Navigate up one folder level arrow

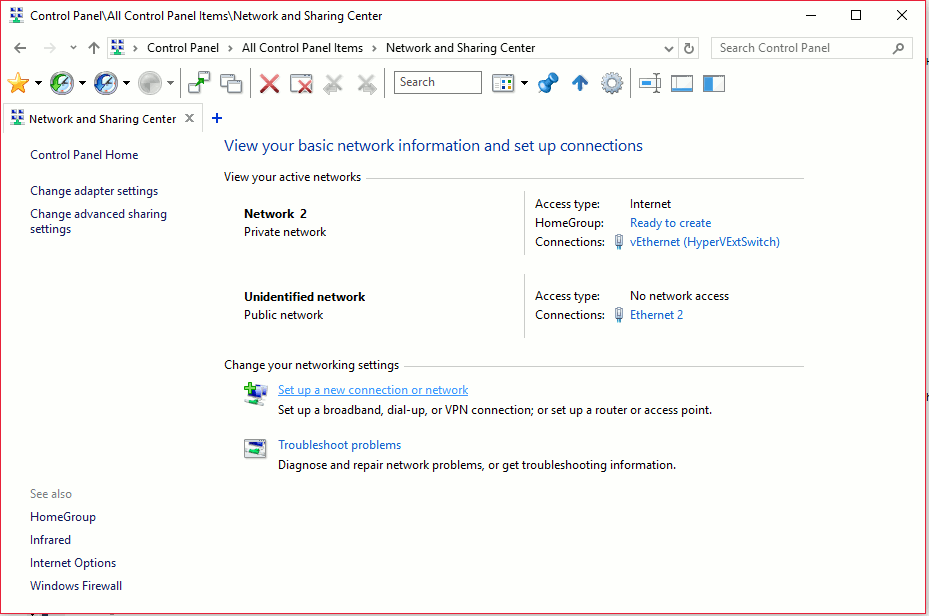pos(94,48)
